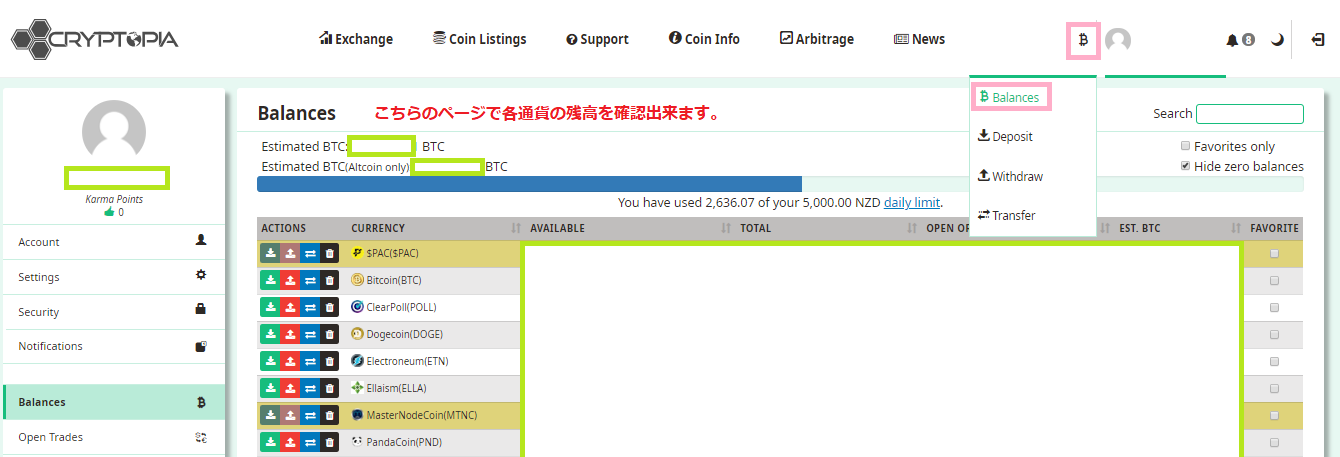
Task: Click the transfer icon for Electroneum(ETN)
Action: click(310, 361)
